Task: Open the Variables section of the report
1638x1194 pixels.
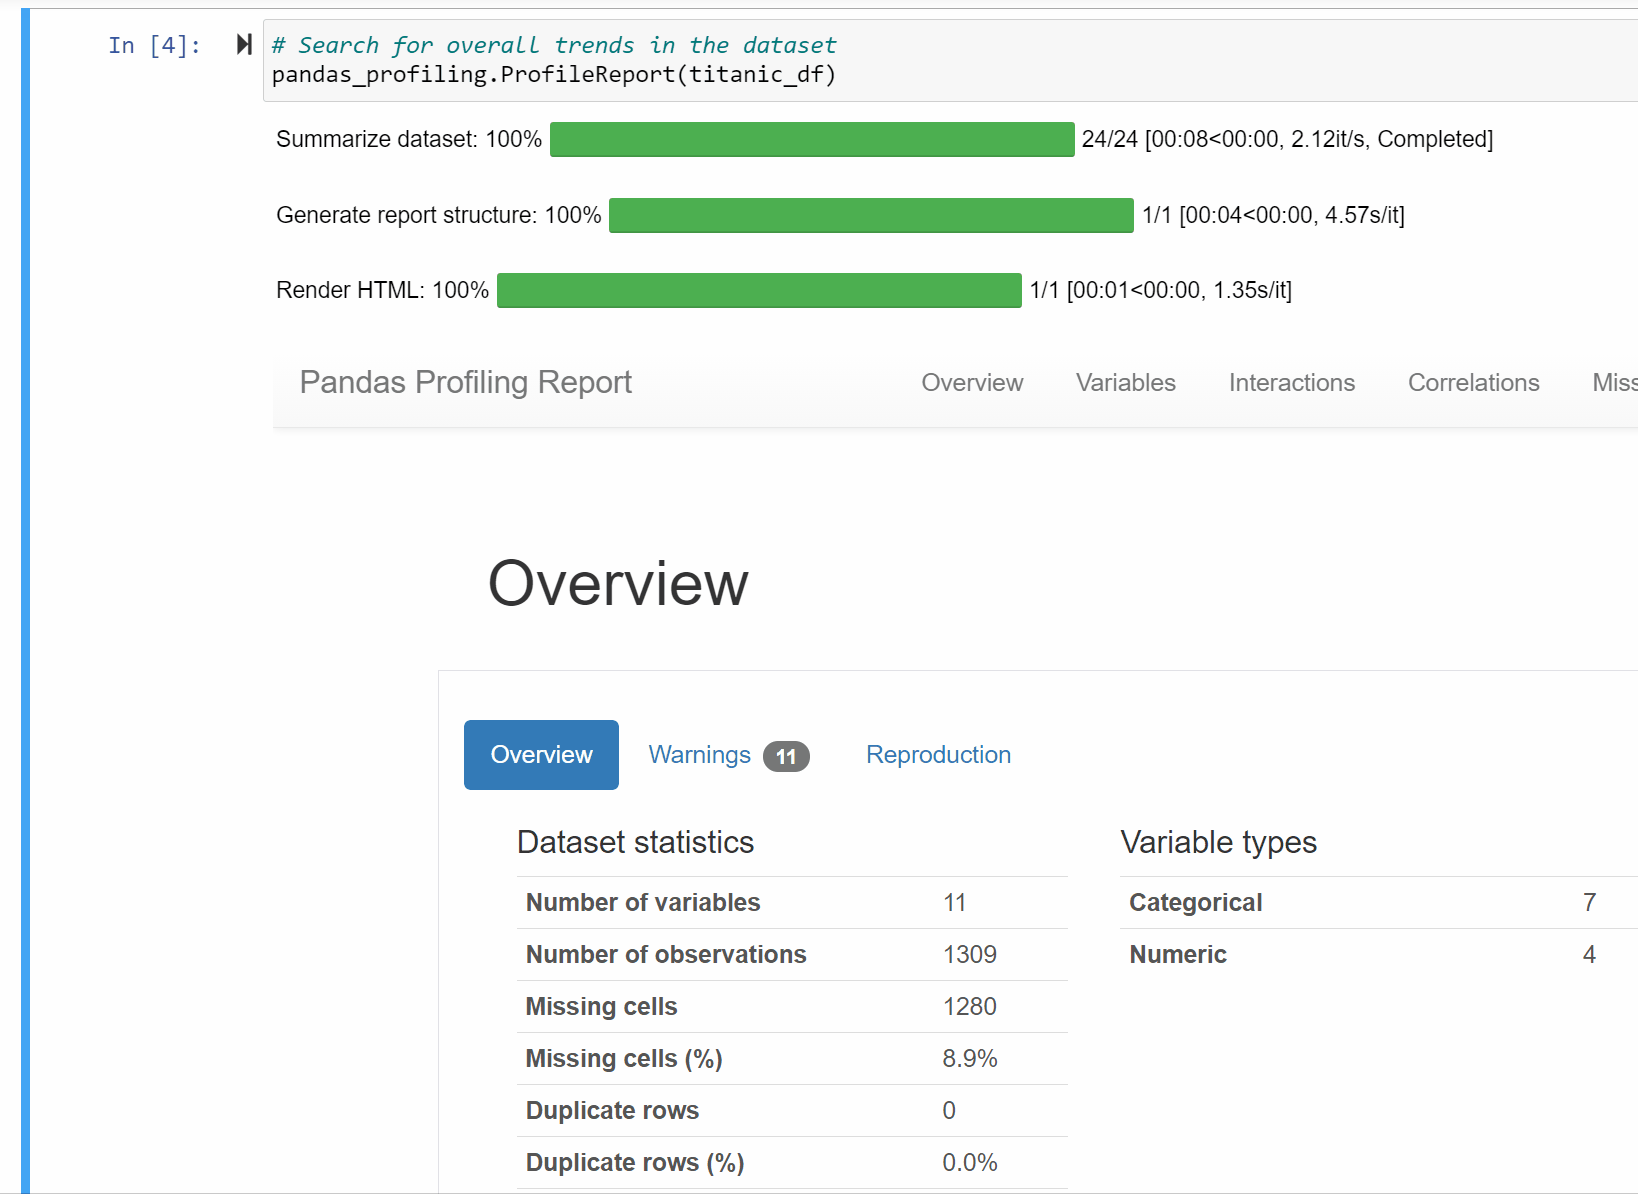Action: pyautogui.click(x=1125, y=383)
